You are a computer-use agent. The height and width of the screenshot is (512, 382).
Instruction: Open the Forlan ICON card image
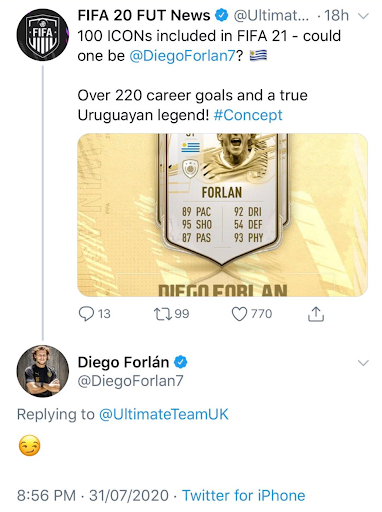pyautogui.click(x=222, y=215)
